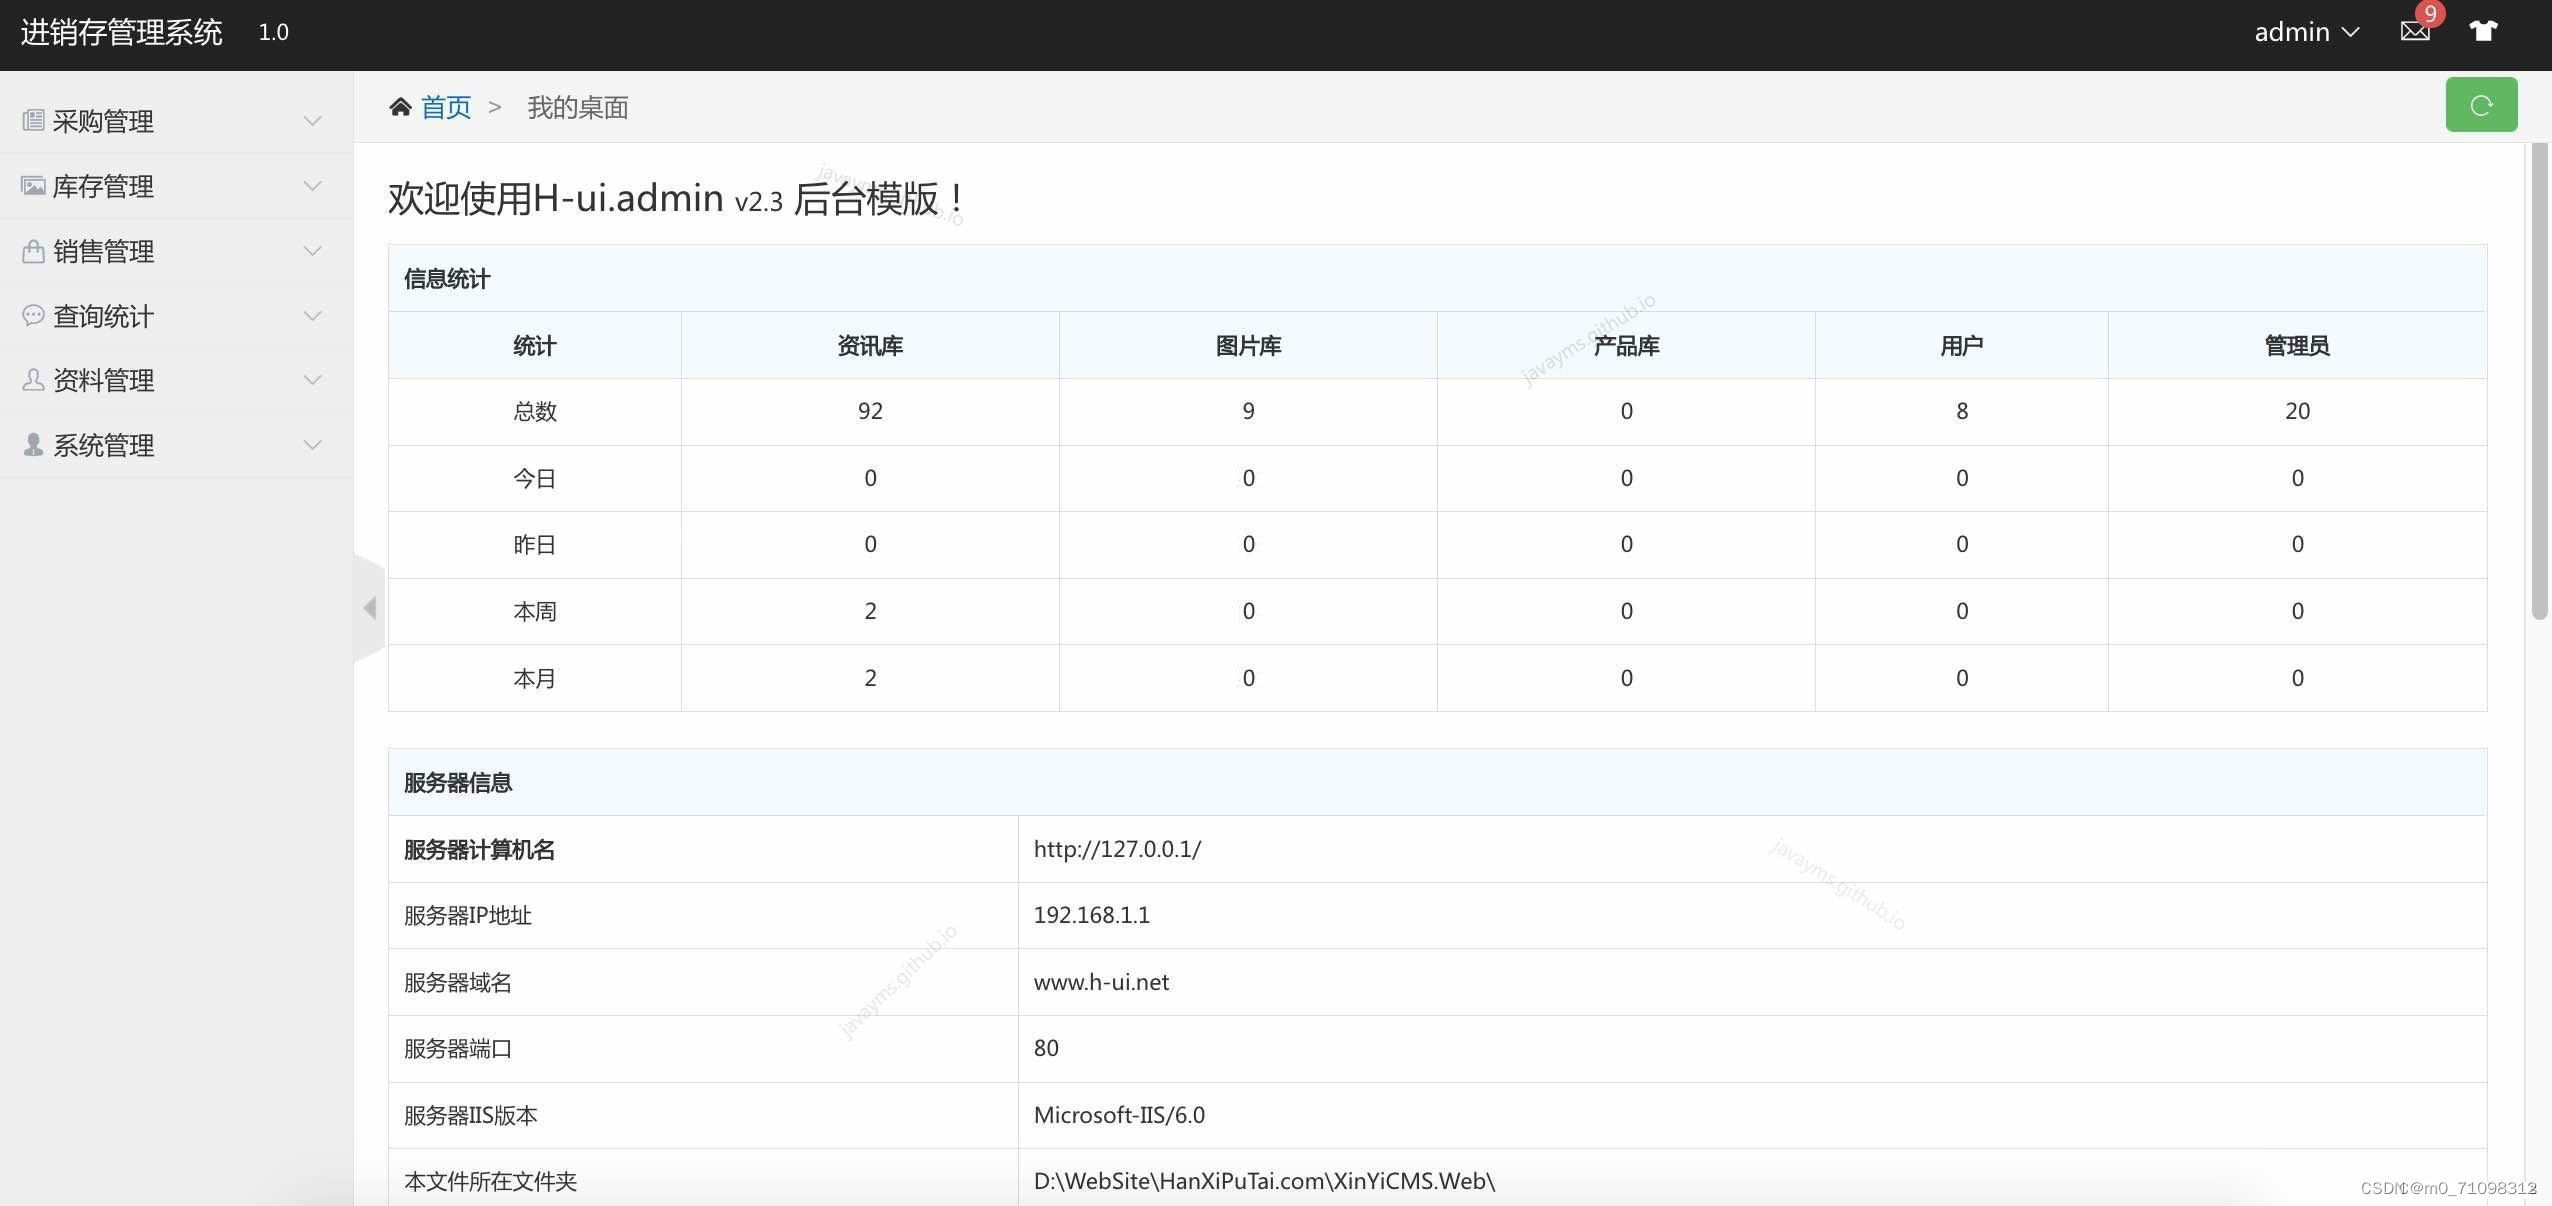Click the home icon in breadcrumb
2552x1206 pixels.
[x=400, y=107]
